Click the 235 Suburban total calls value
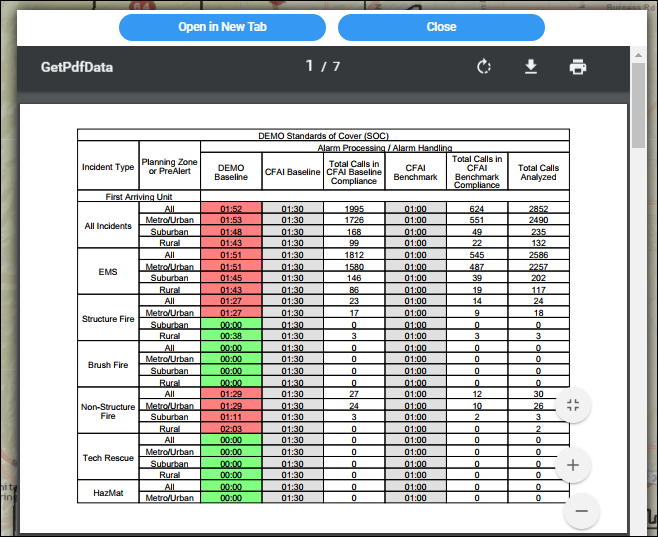The width and height of the screenshot is (658, 537). pos(538,232)
